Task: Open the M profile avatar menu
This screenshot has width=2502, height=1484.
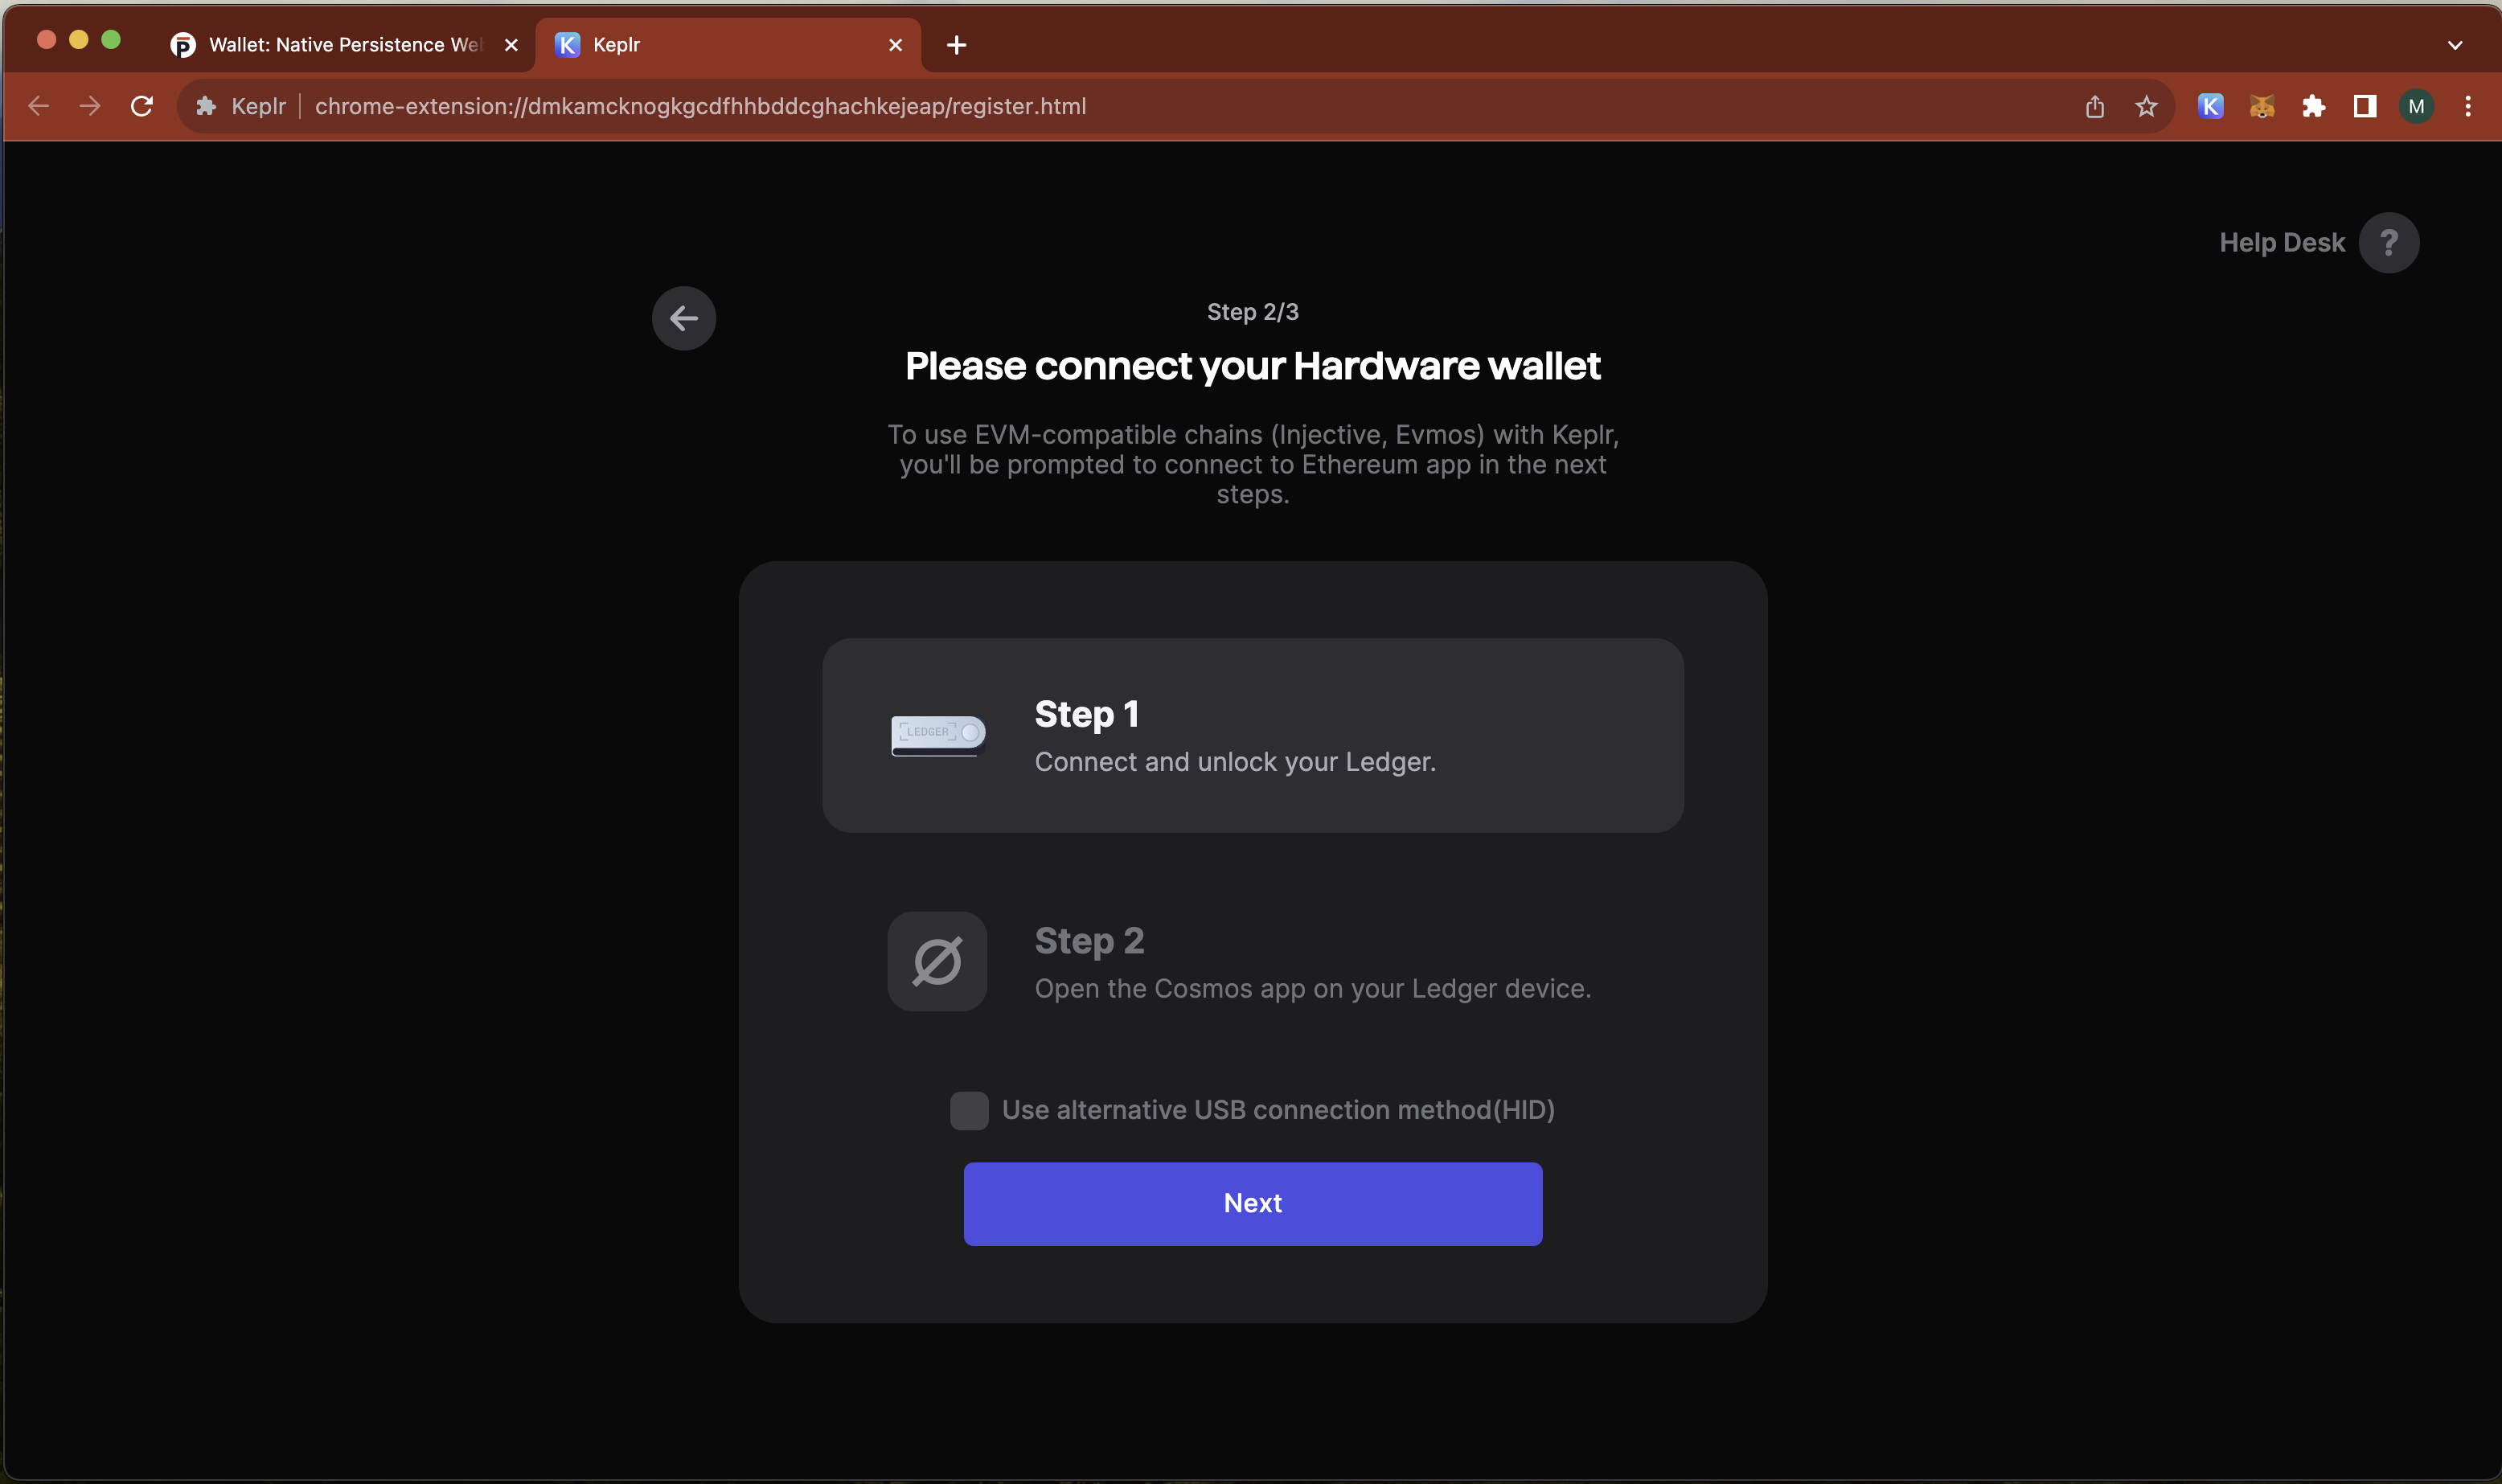Action: point(2416,106)
